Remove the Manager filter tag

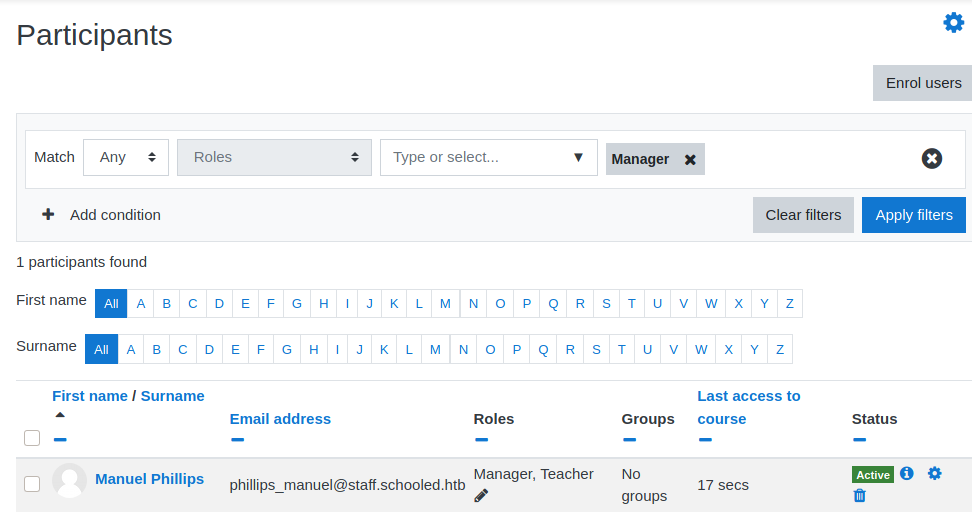pyautogui.click(x=690, y=159)
